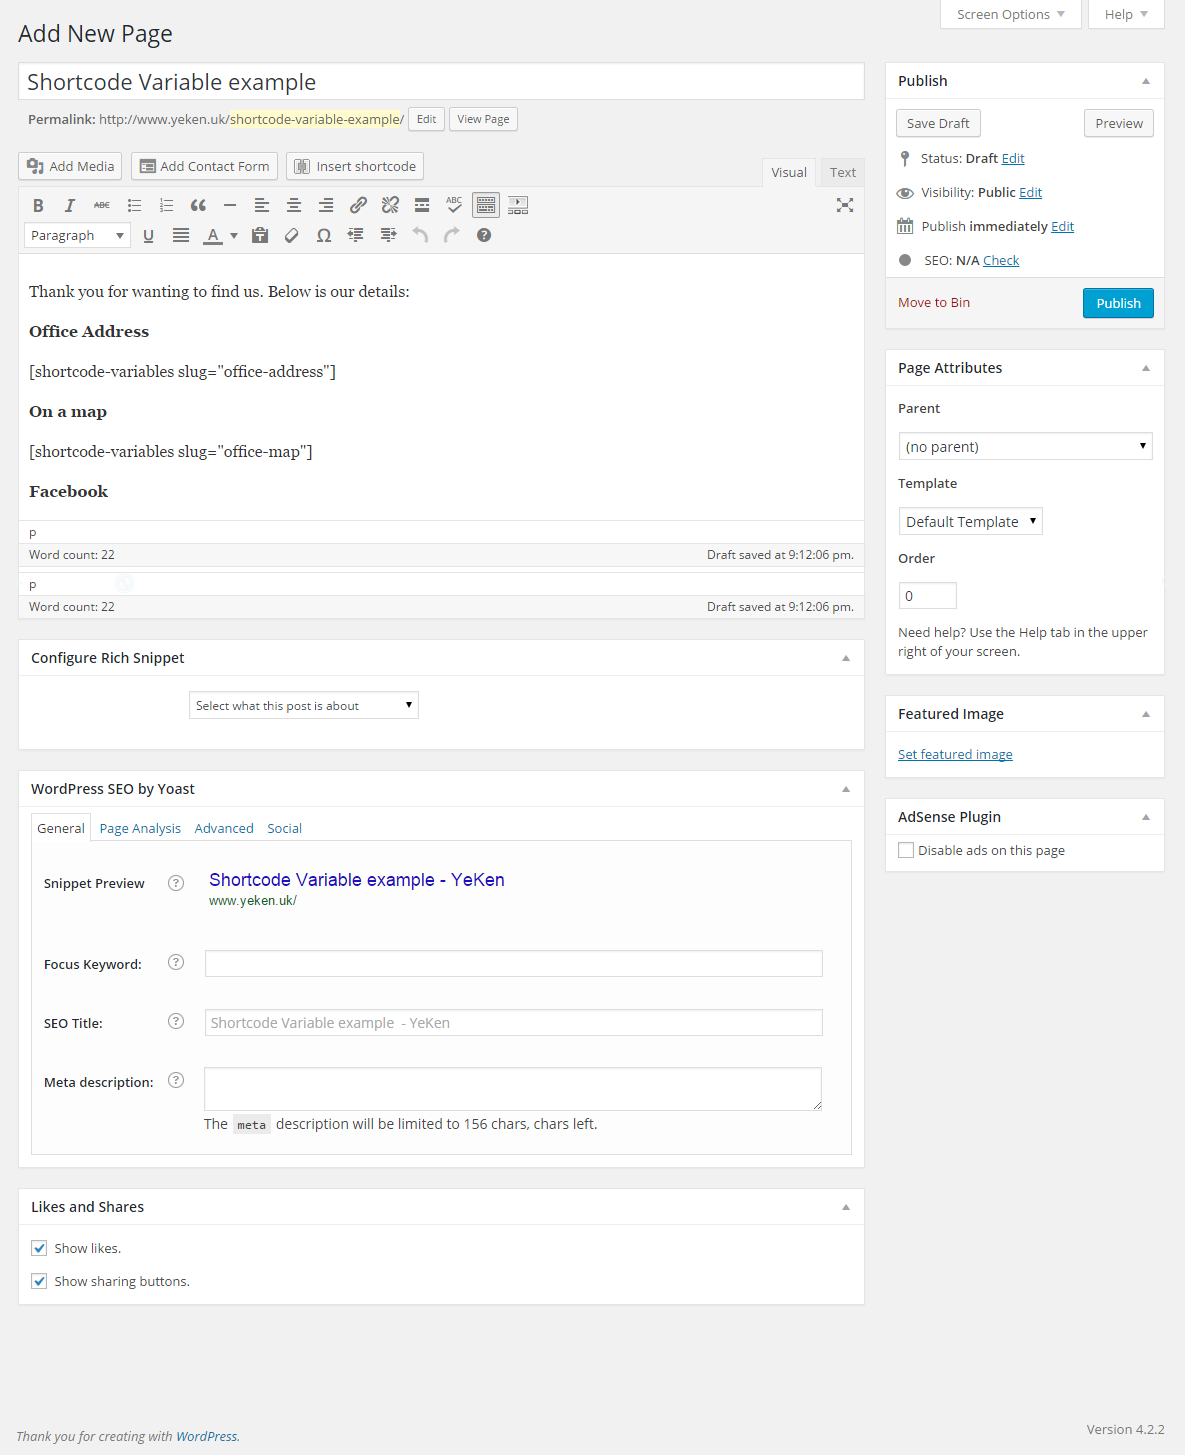Insert a horizontal line
Viewport: 1185px width, 1455px height.
[x=230, y=205]
